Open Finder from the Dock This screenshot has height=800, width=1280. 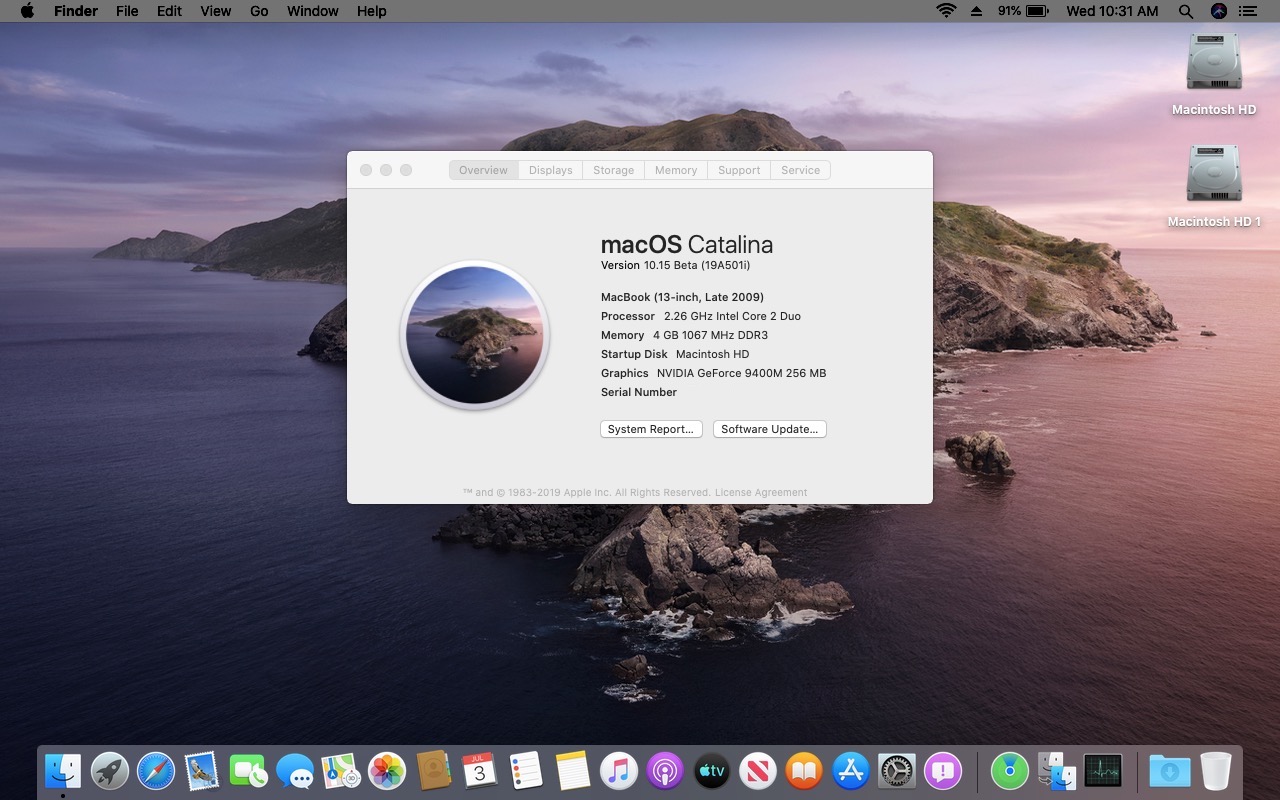click(63, 771)
